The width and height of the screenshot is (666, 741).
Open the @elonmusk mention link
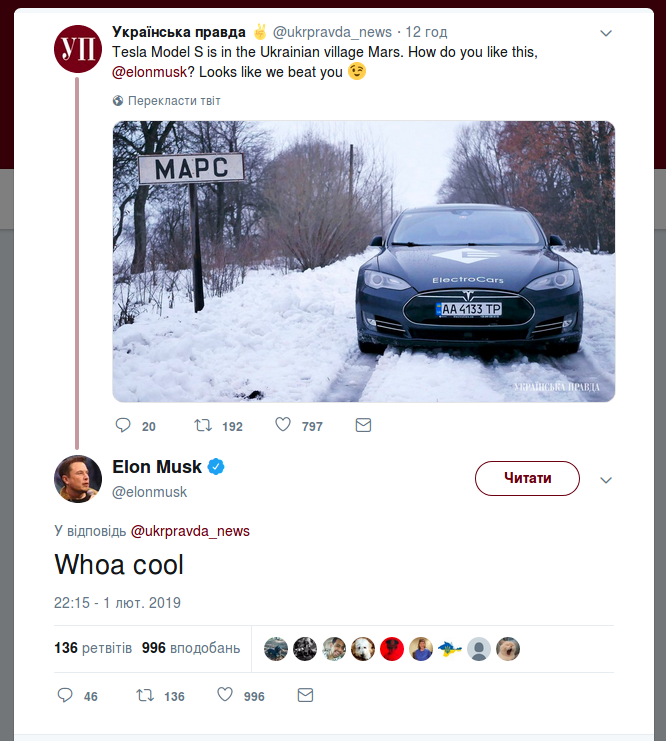pyautogui.click(x=150, y=73)
